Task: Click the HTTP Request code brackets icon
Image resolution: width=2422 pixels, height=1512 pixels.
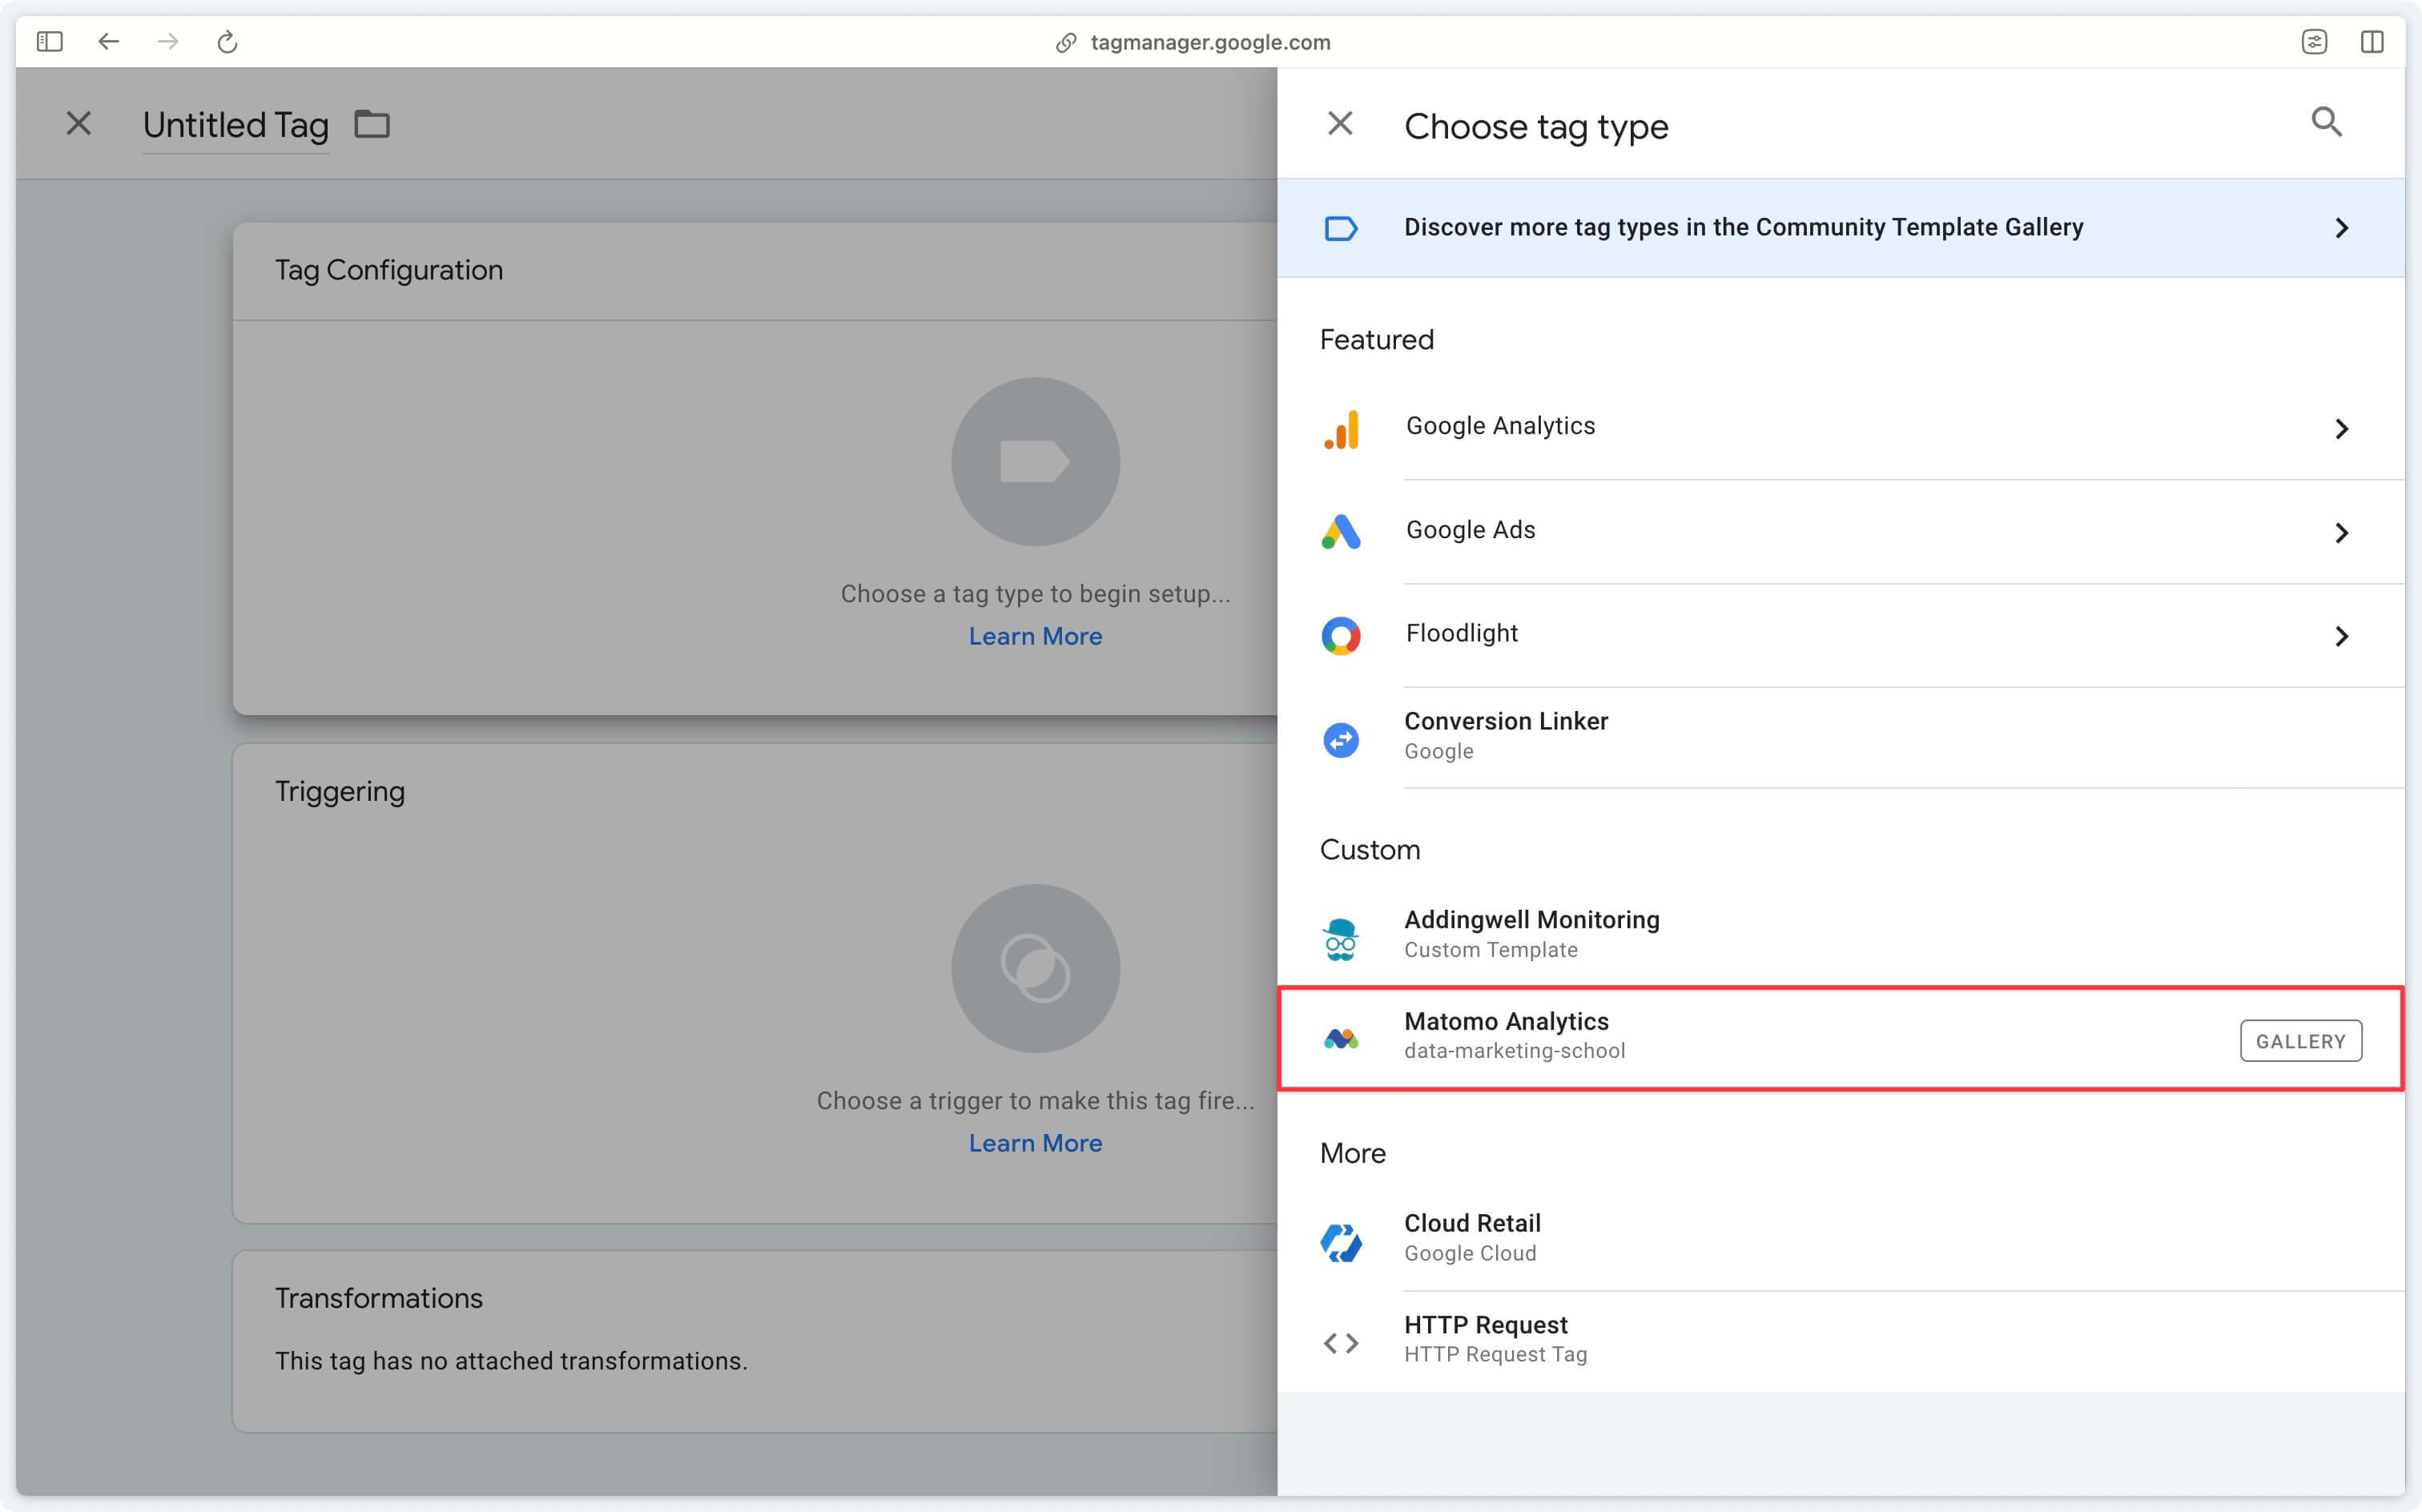Action: coord(1341,1343)
